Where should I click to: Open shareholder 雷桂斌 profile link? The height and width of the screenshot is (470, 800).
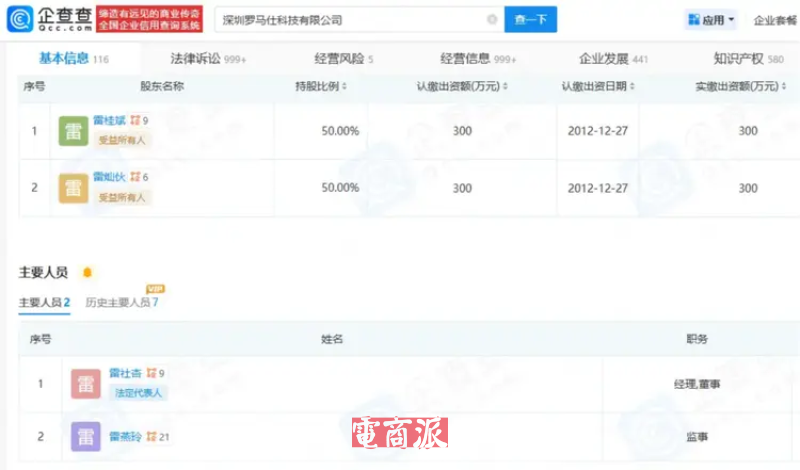[x=109, y=120]
